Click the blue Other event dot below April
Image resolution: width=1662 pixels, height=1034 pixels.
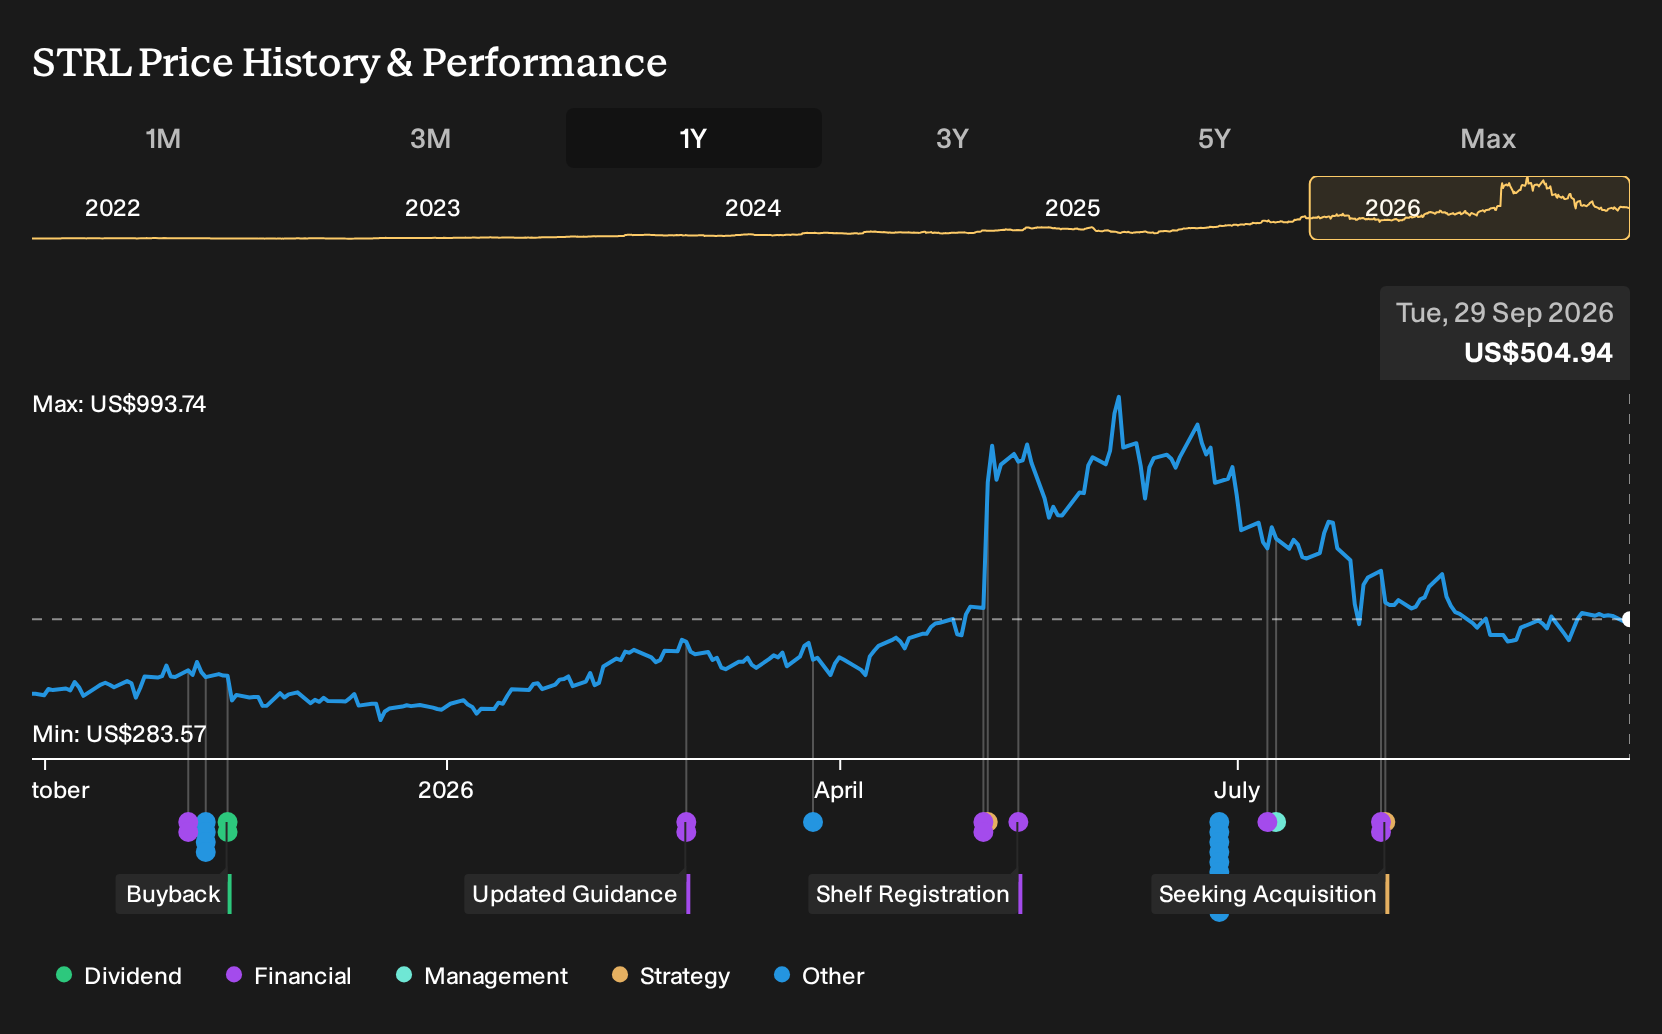click(x=813, y=822)
